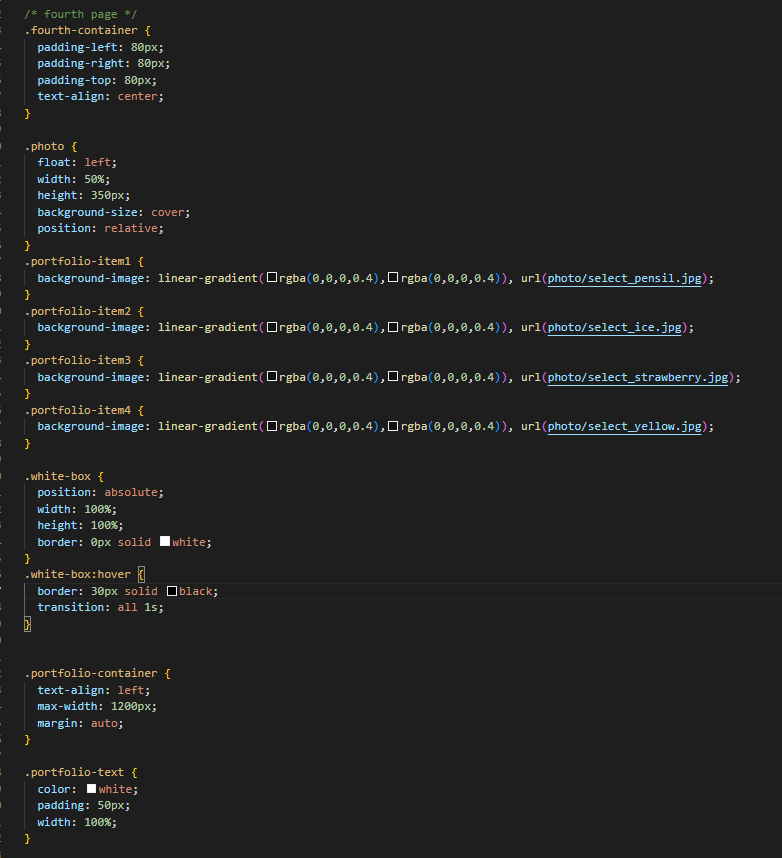Place cursor on transition: all 1s line

click(x=100, y=607)
